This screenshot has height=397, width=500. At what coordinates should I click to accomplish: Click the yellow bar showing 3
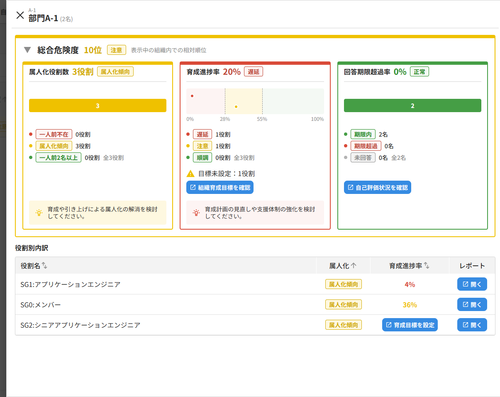(x=98, y=105)
